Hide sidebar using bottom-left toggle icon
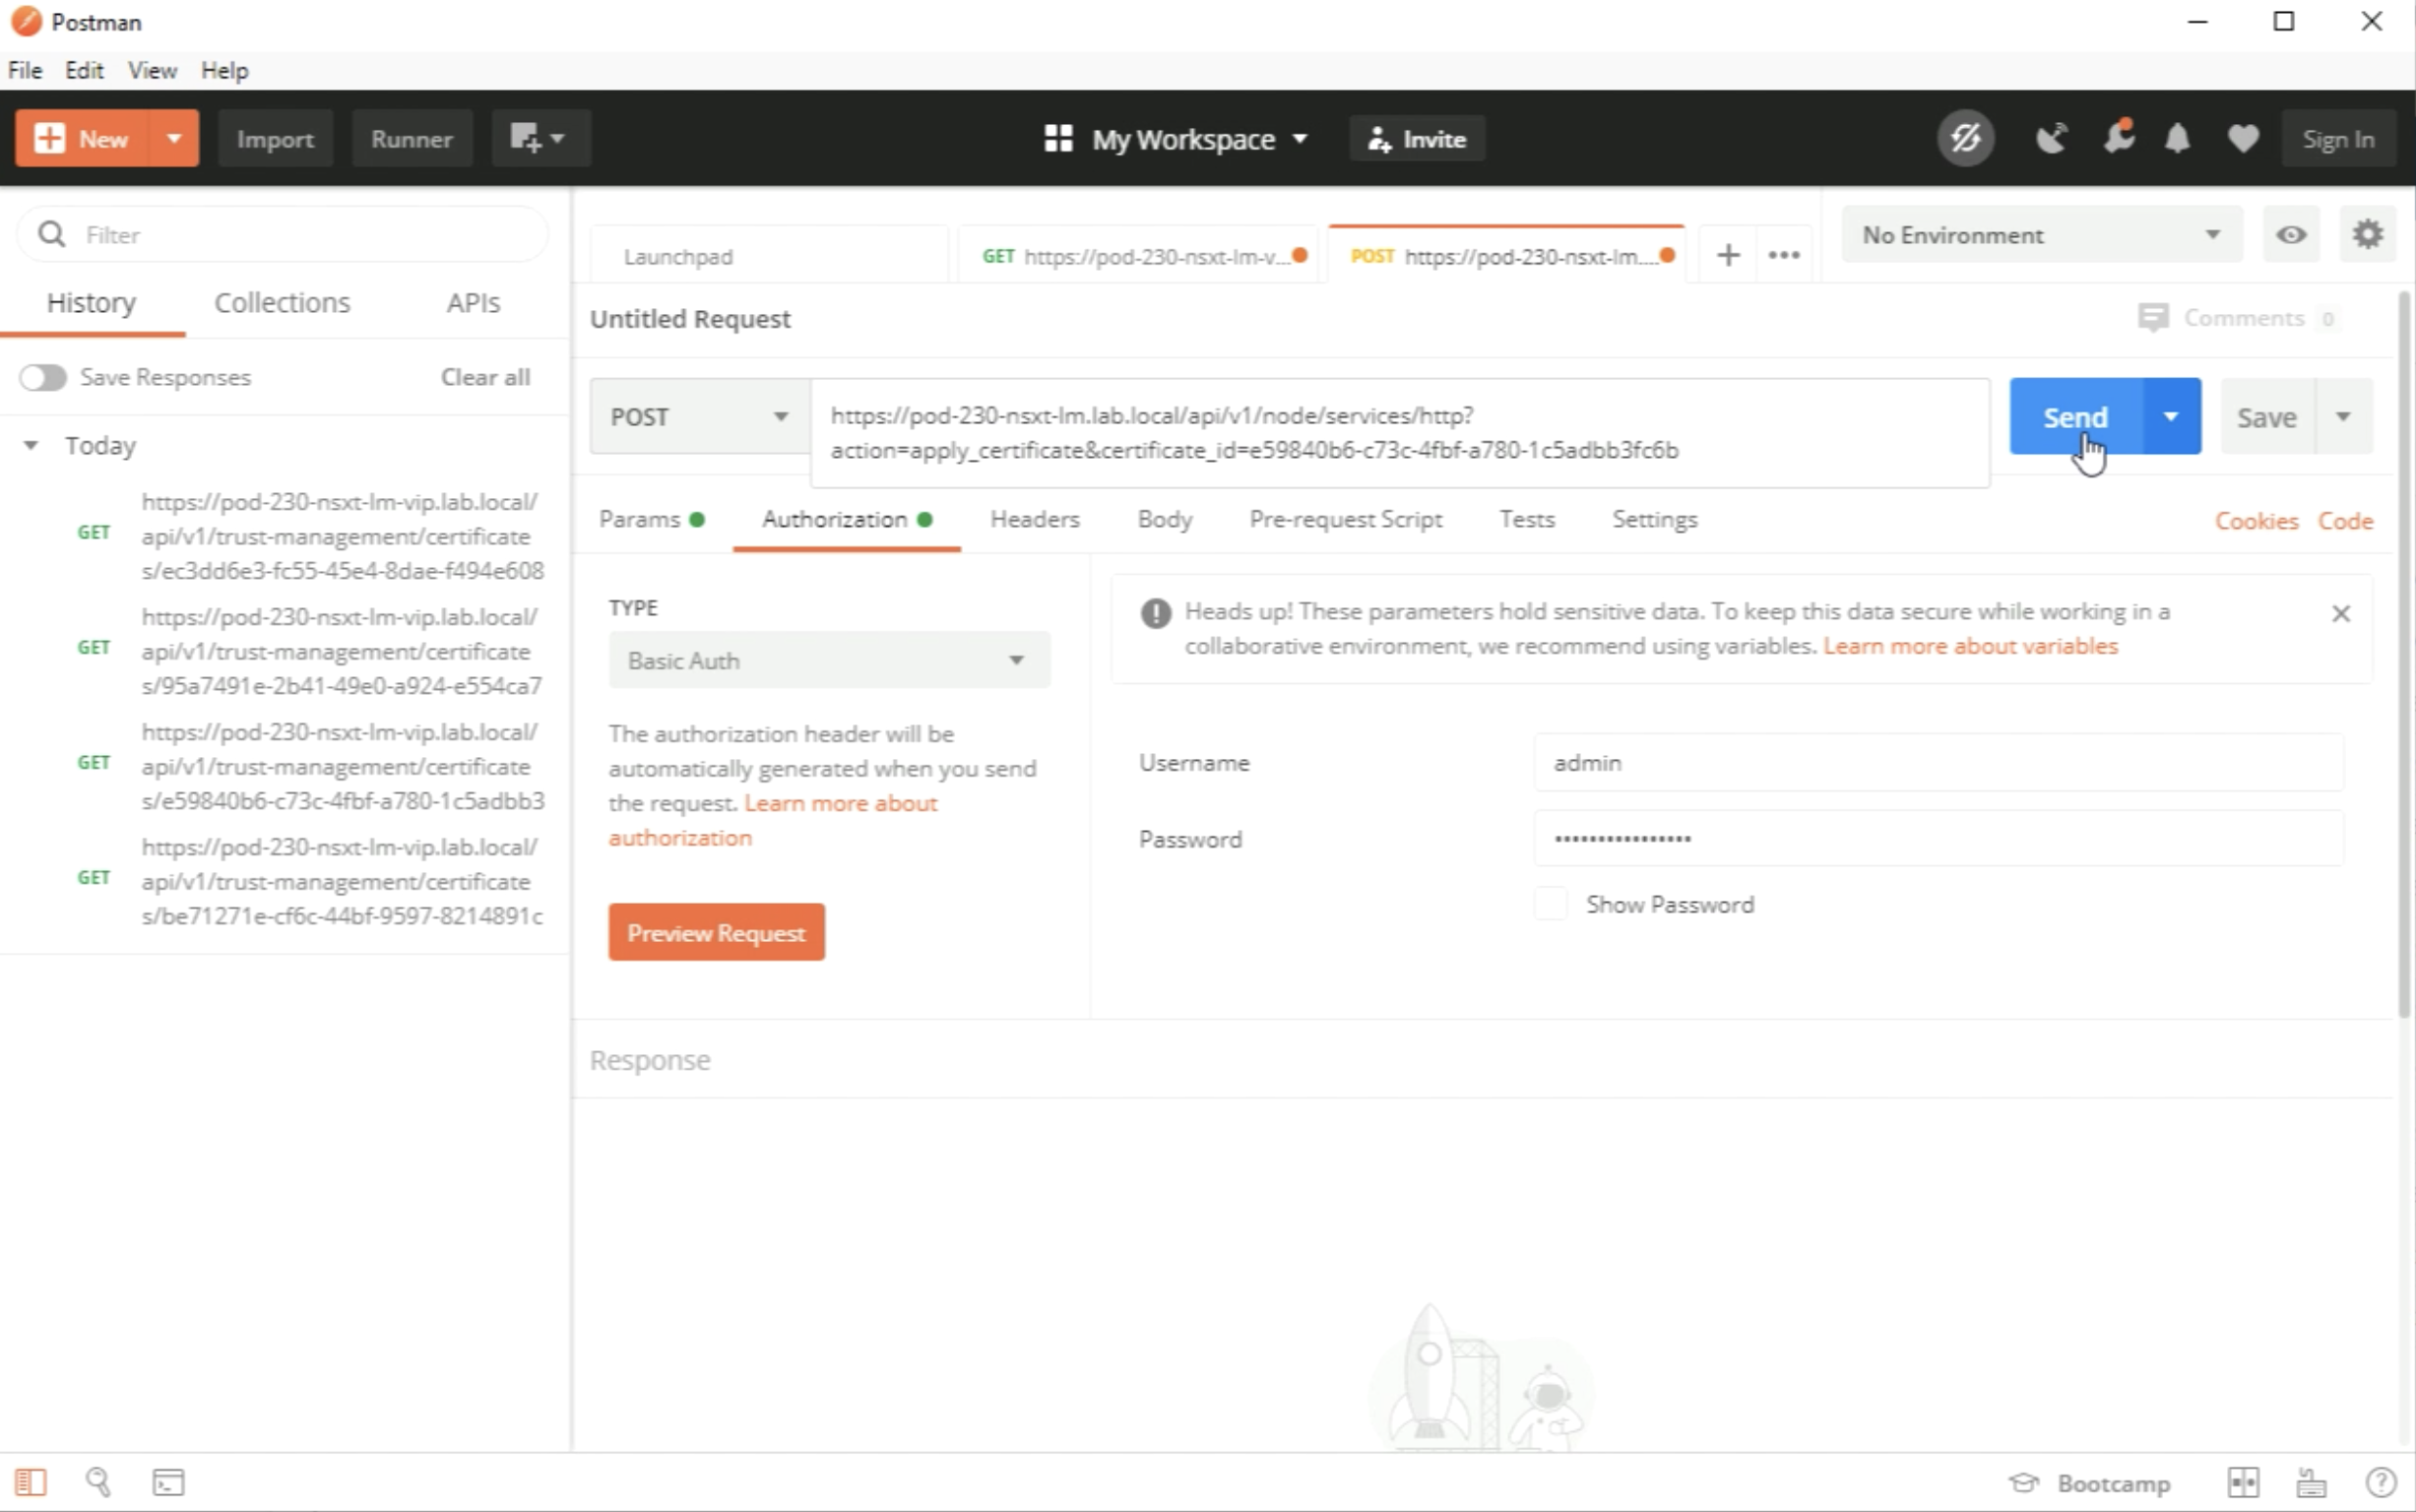2416x1512 pixels. [x=30, y=1482]
